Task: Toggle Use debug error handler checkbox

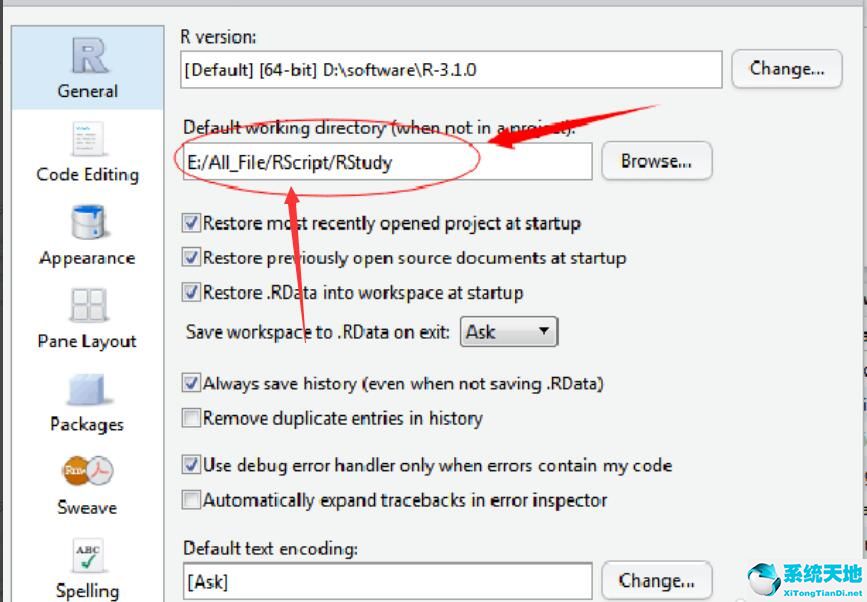Action: click(191, 465)
